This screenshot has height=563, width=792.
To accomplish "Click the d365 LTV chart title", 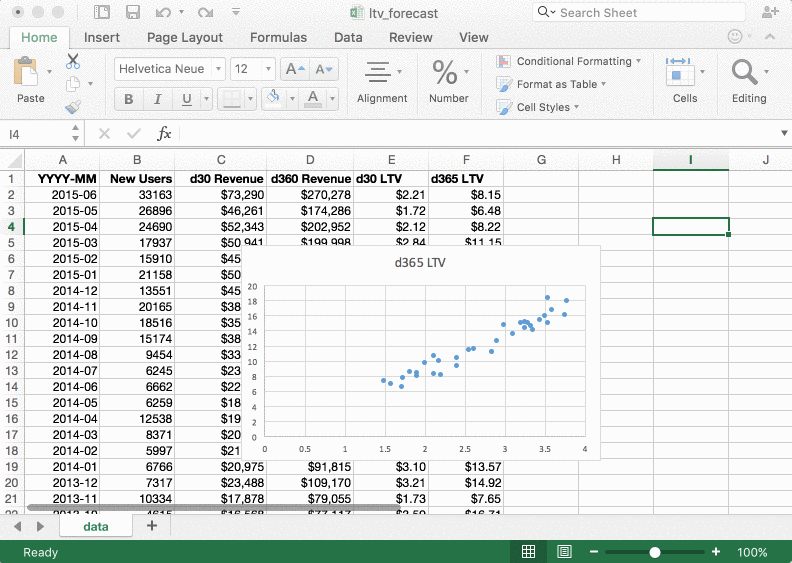I will (x=420, y=263).
